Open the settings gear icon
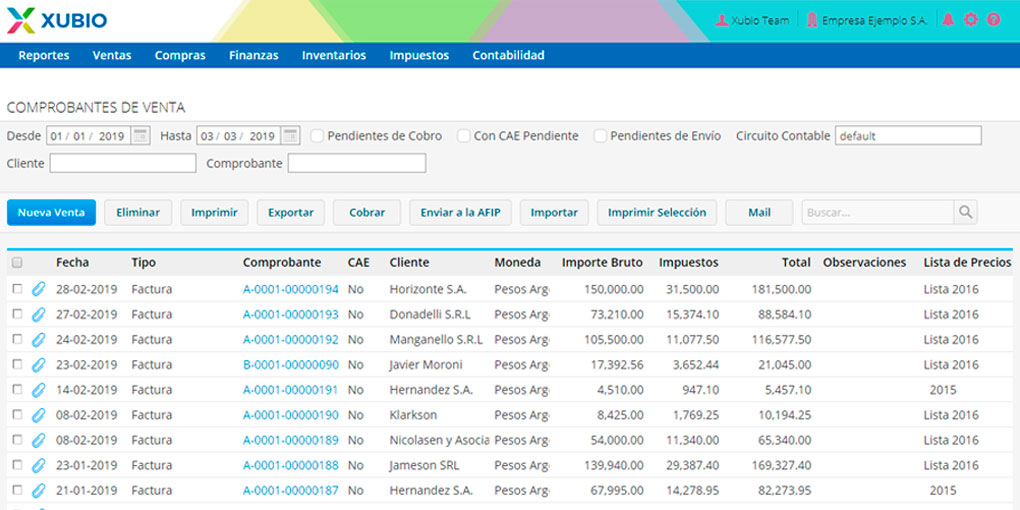Screen dimensions: 1020x510 [x=970, y=20]
